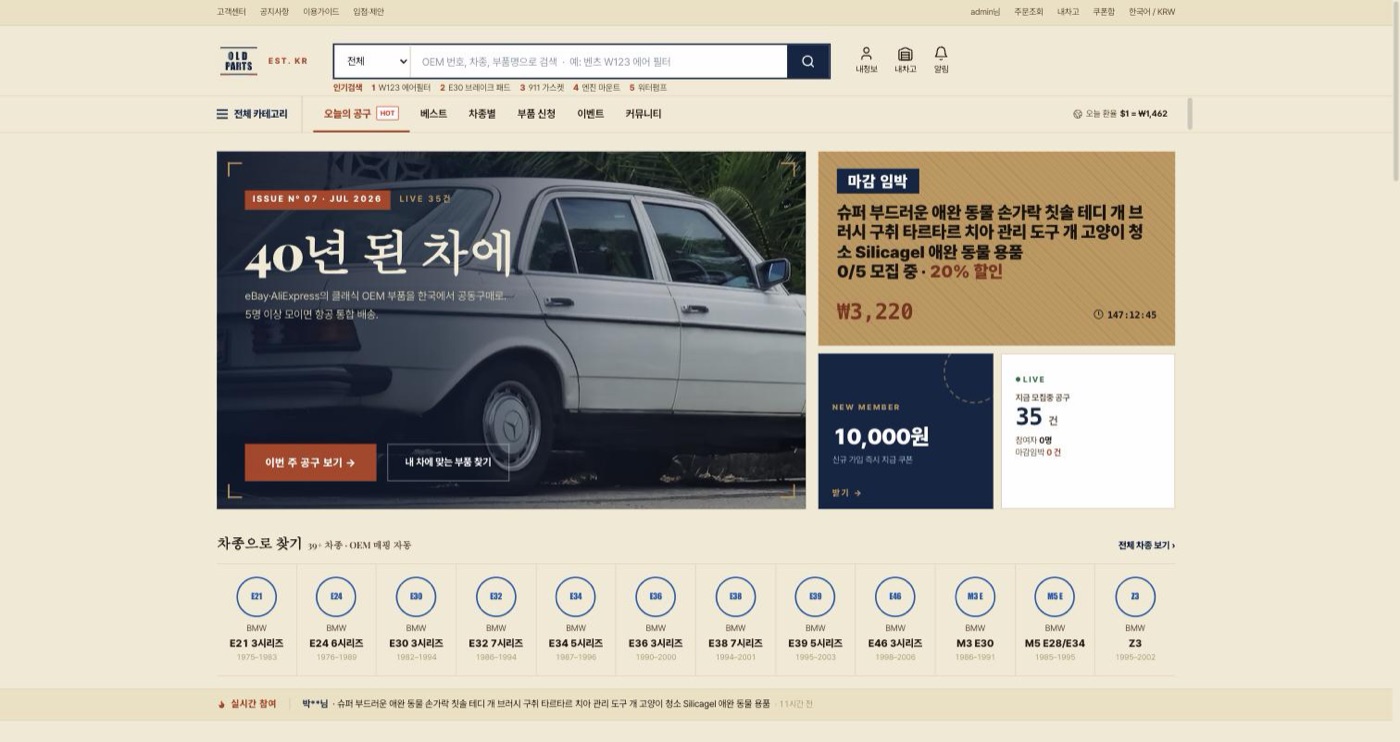Image resolution: width=1400 pixels, height=742 pixels.
Task: Open the 전체 search category dropdown
Action: pos(372,61)
